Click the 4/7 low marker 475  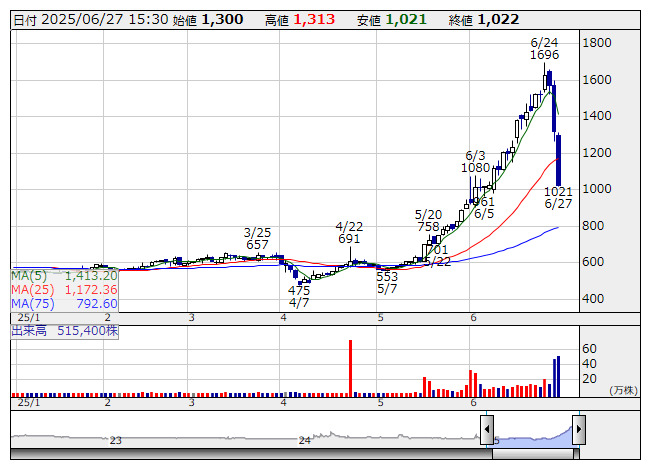[x=299, y=290]
